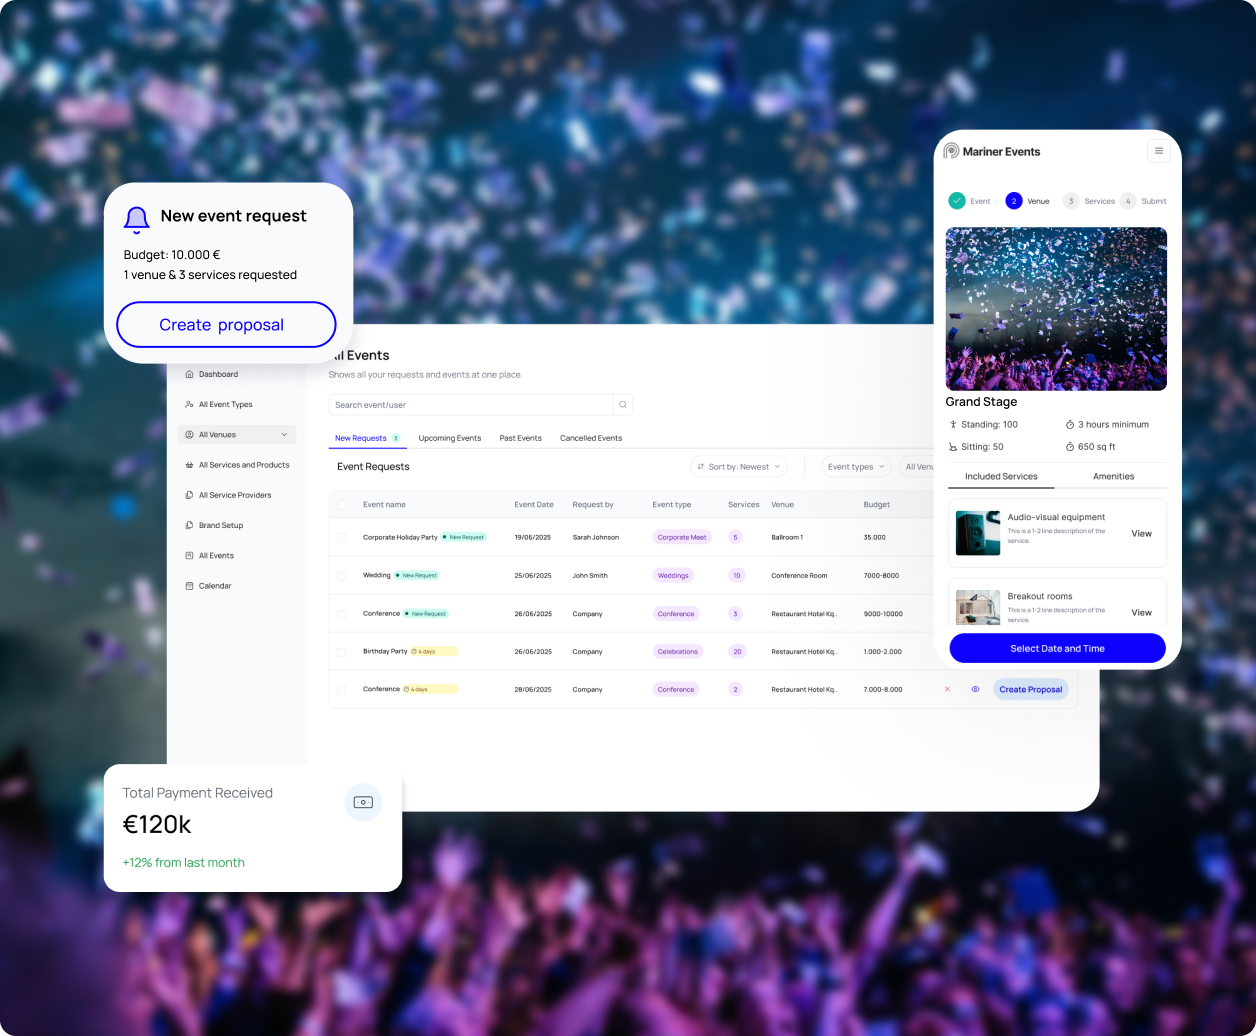
Task: Expand the All Venues sidebar item
Action: coord(237,435)
